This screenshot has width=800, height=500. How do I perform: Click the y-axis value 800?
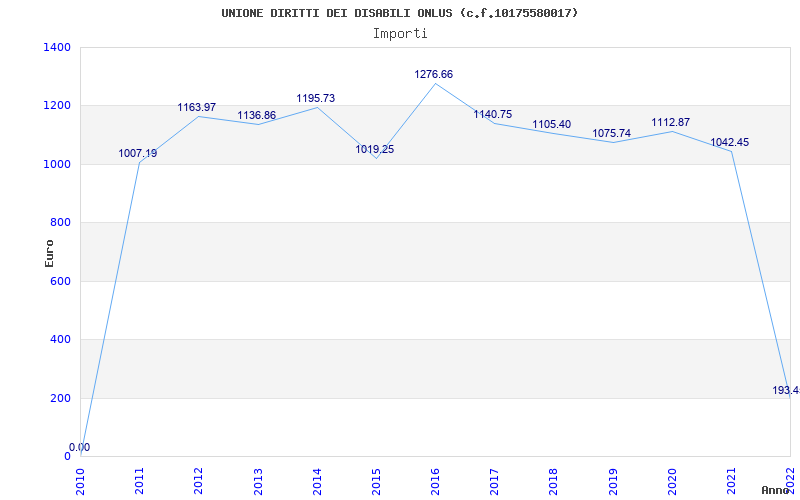60,223
